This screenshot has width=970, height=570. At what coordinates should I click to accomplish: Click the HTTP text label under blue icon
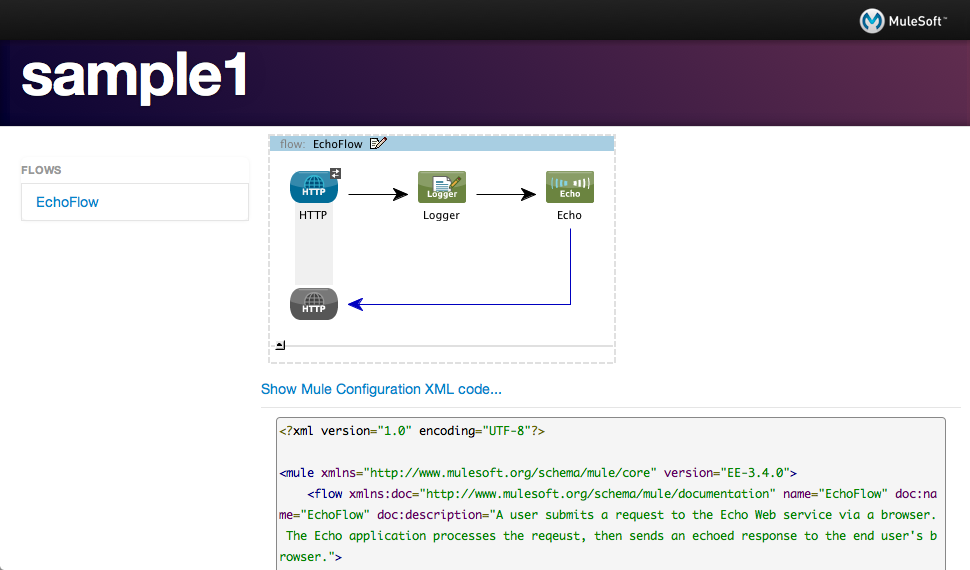313,215
